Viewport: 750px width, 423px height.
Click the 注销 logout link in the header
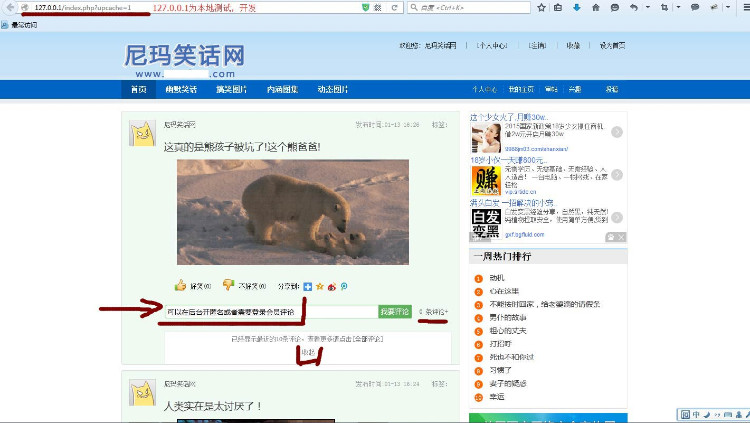tap(538, 46)
